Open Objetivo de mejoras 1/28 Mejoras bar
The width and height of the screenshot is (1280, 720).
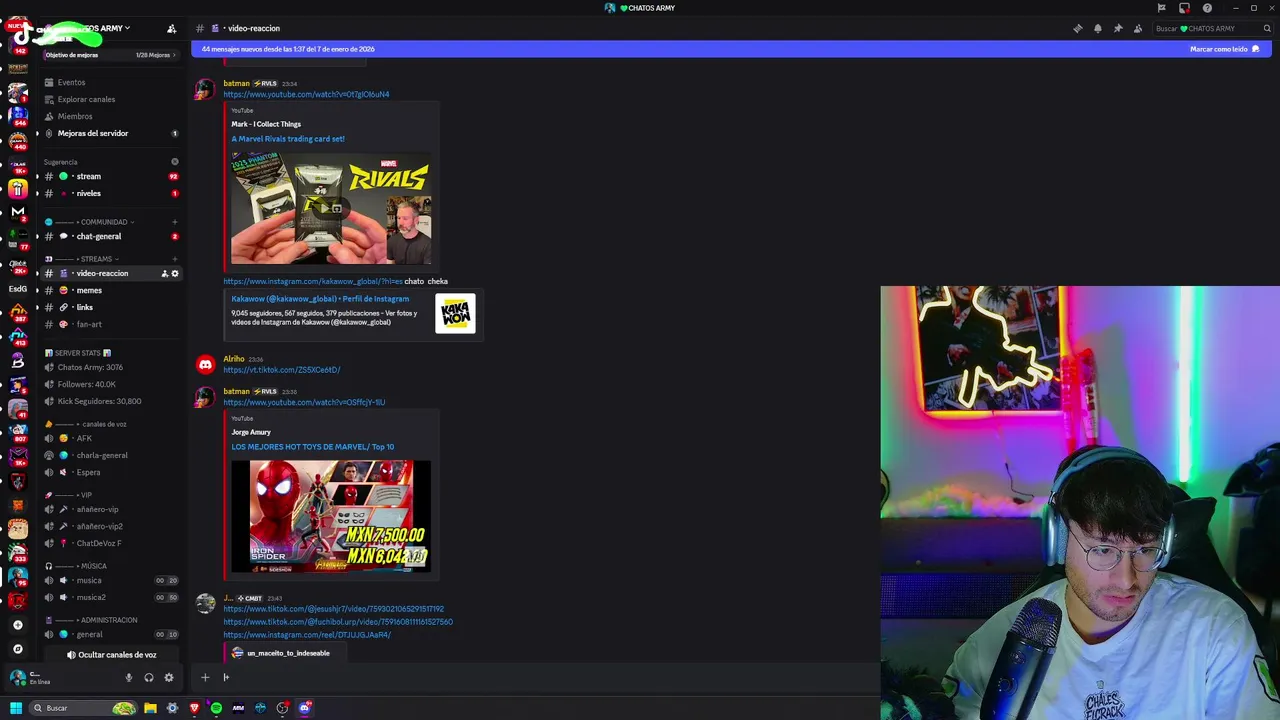point(112,55)
